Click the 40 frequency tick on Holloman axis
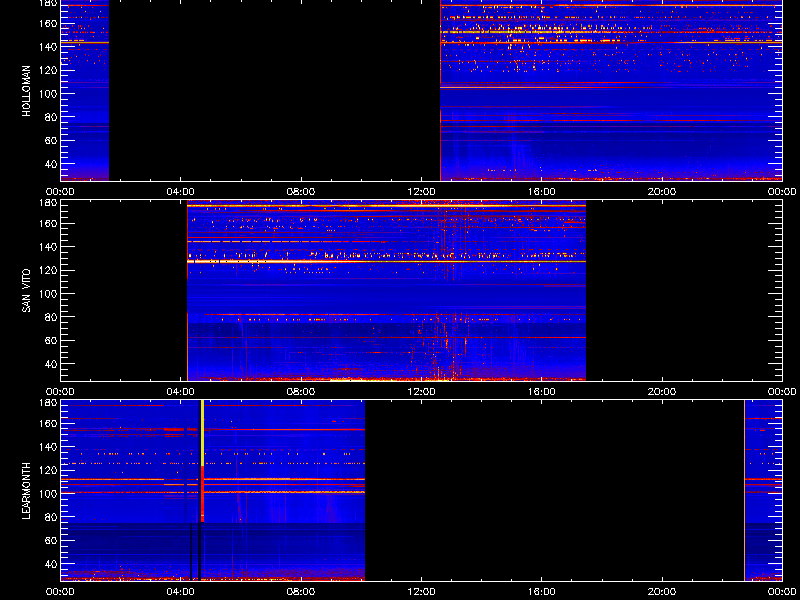This screenshot has height=600, width=800. 51,164
